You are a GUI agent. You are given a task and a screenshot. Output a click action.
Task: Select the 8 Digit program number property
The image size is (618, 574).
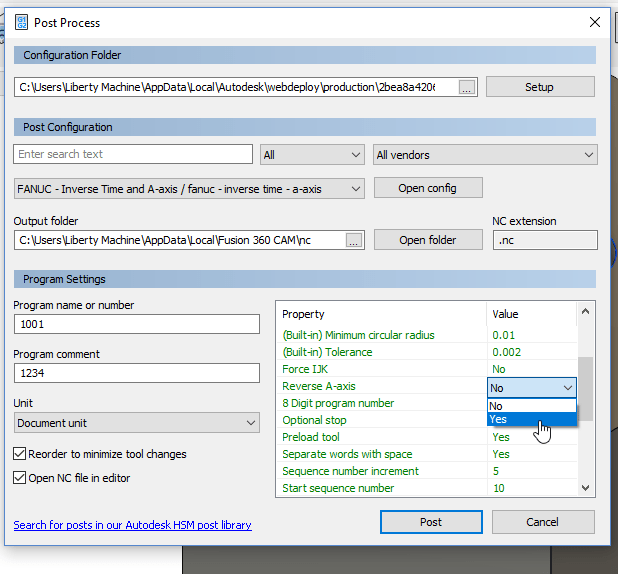click(338, 403)
